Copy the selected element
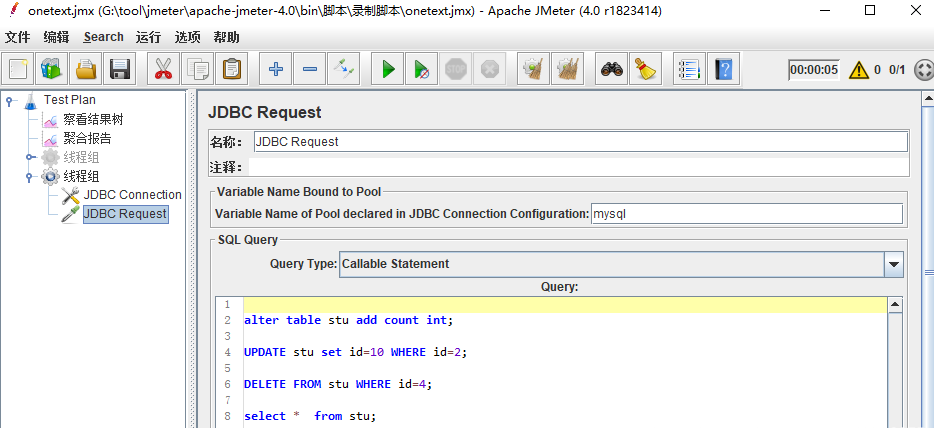Image resolution: width=934 pixels, height=428 pixels. pyautogui.click(x=197, y=69)
